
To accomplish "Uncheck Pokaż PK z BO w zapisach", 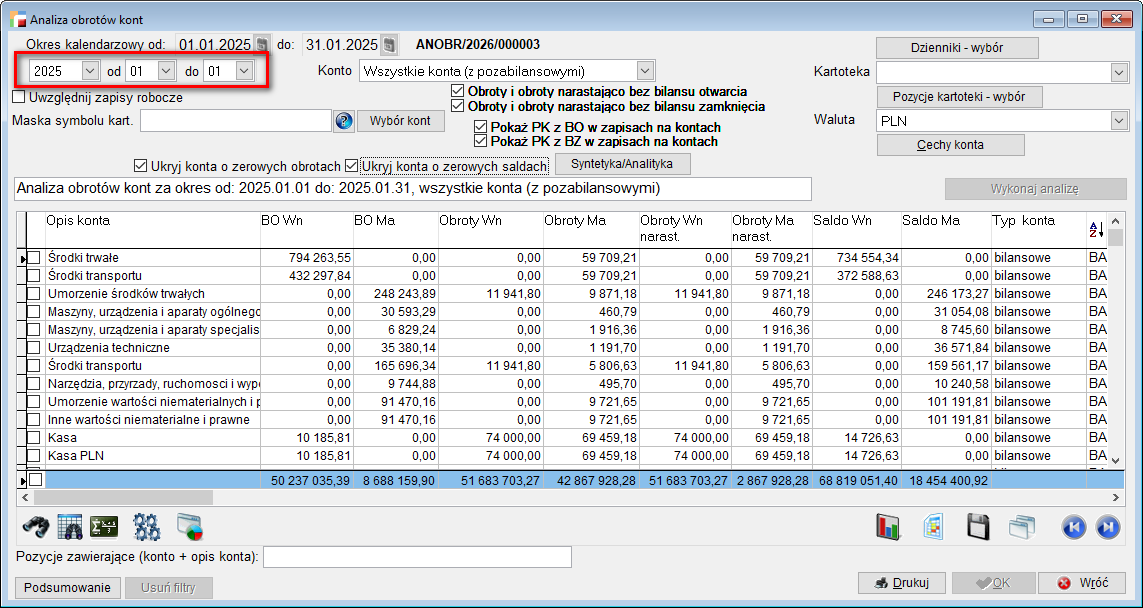I will 482,127.
